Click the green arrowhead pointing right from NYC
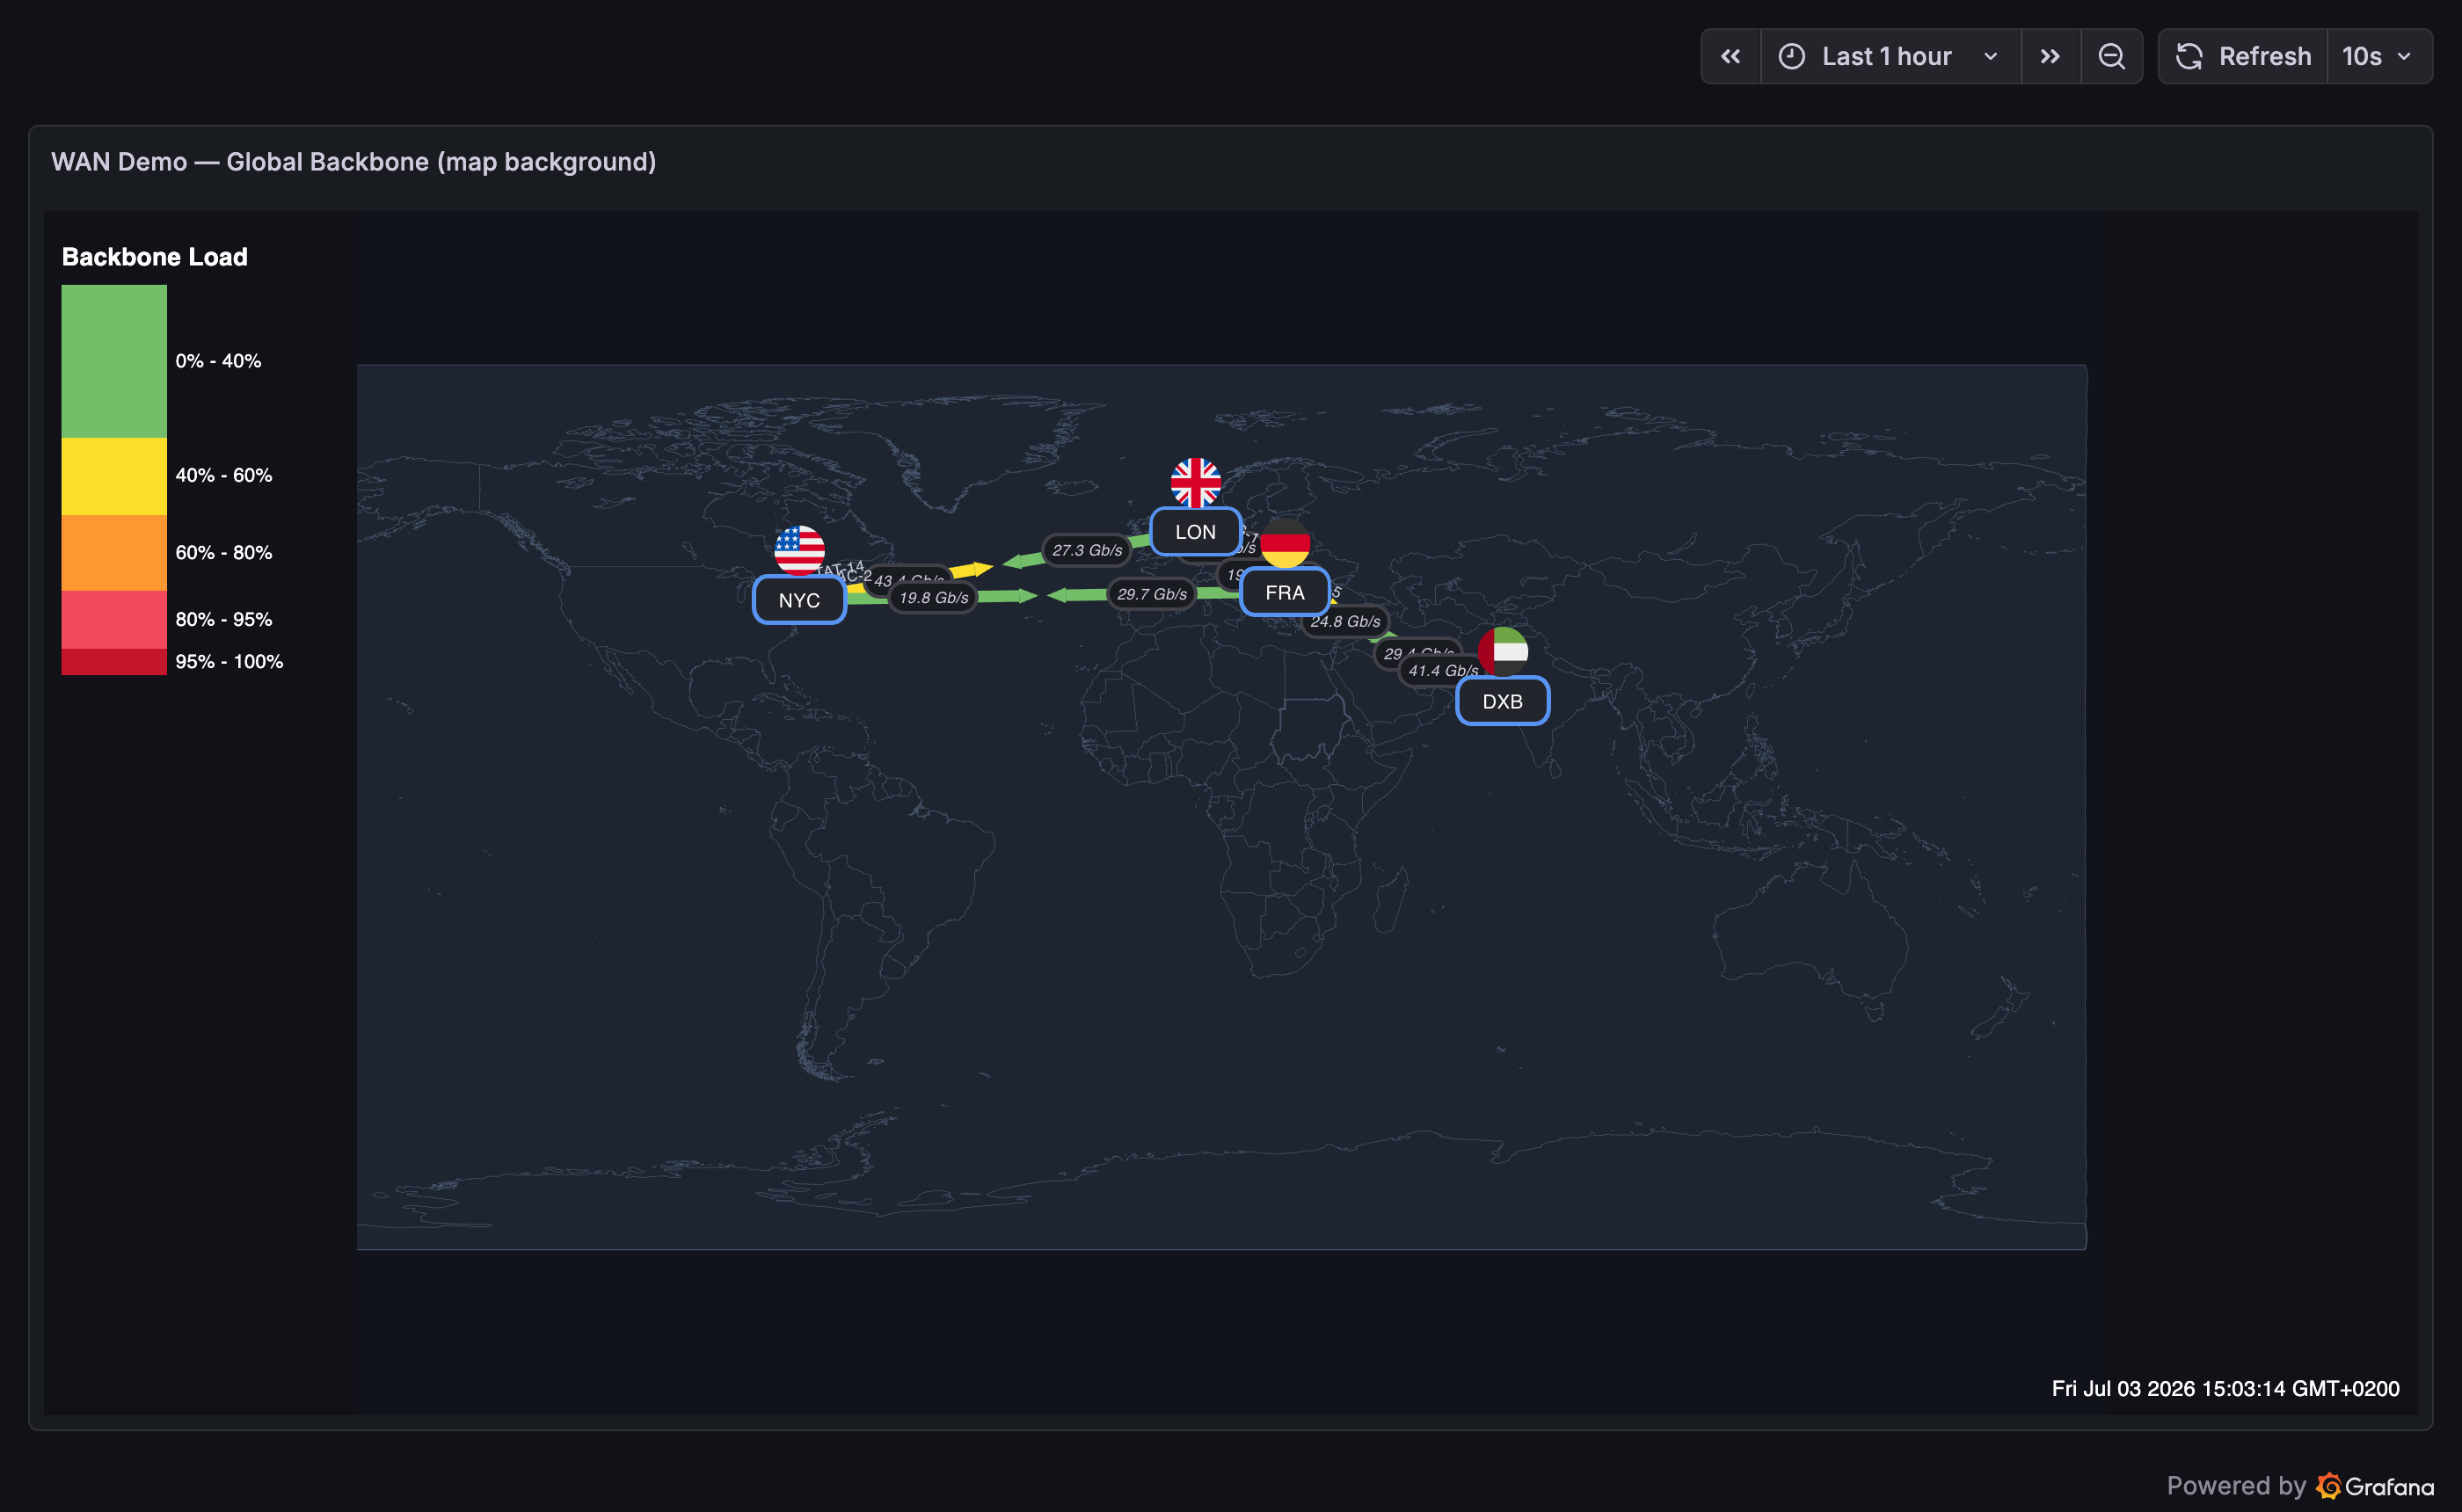Image resolution: width=2462 pixels, height=1512 pixels. [x=1027, y=596]
